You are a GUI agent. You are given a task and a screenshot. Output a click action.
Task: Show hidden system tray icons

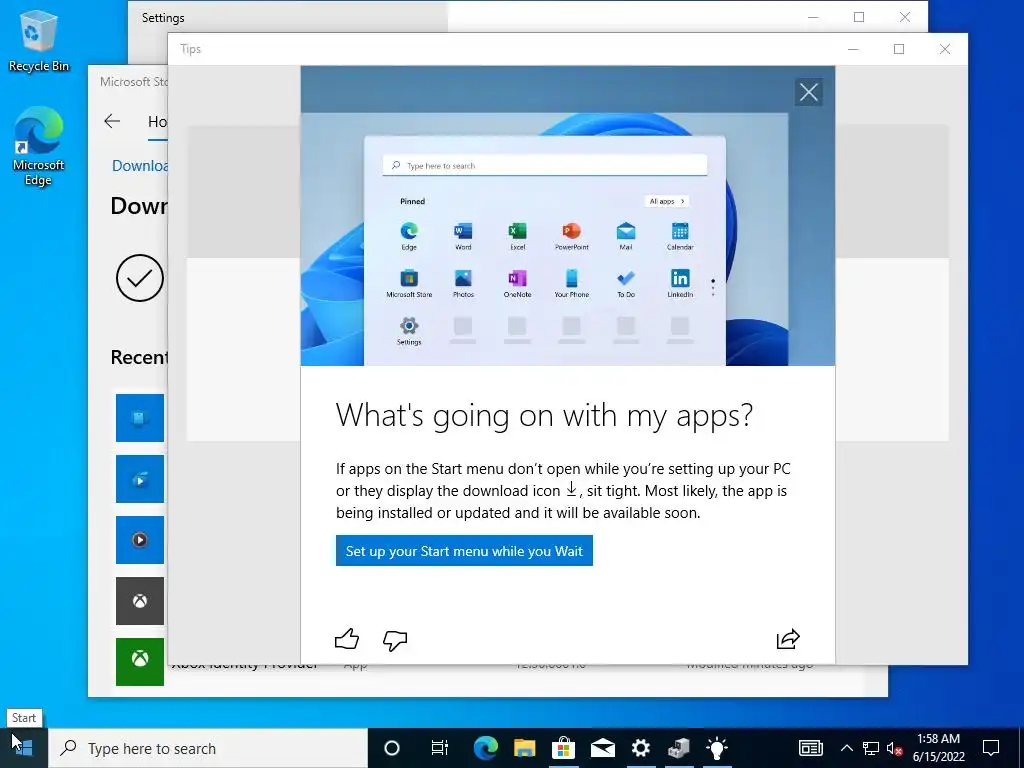pos(846,748)
